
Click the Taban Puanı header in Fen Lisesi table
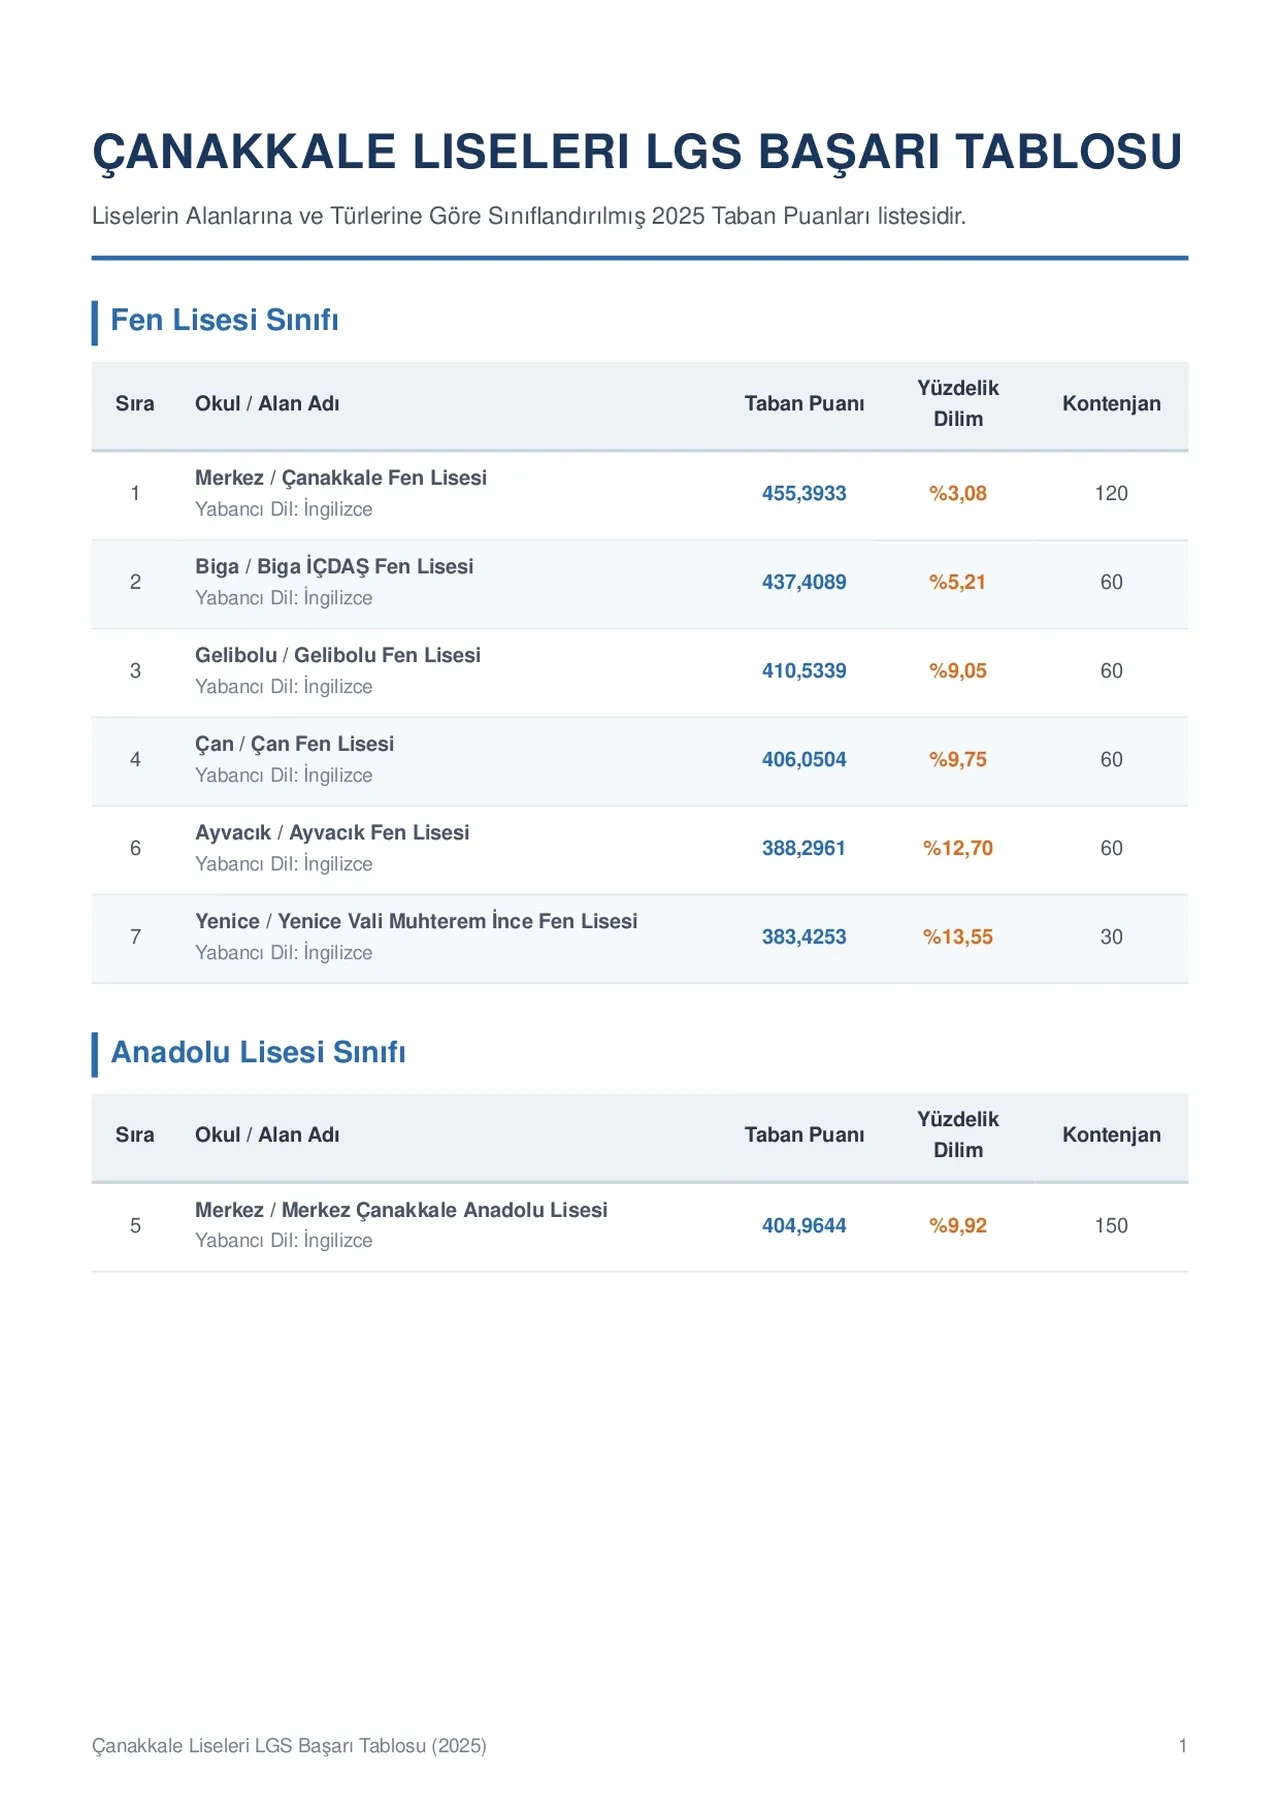[804, 404]
